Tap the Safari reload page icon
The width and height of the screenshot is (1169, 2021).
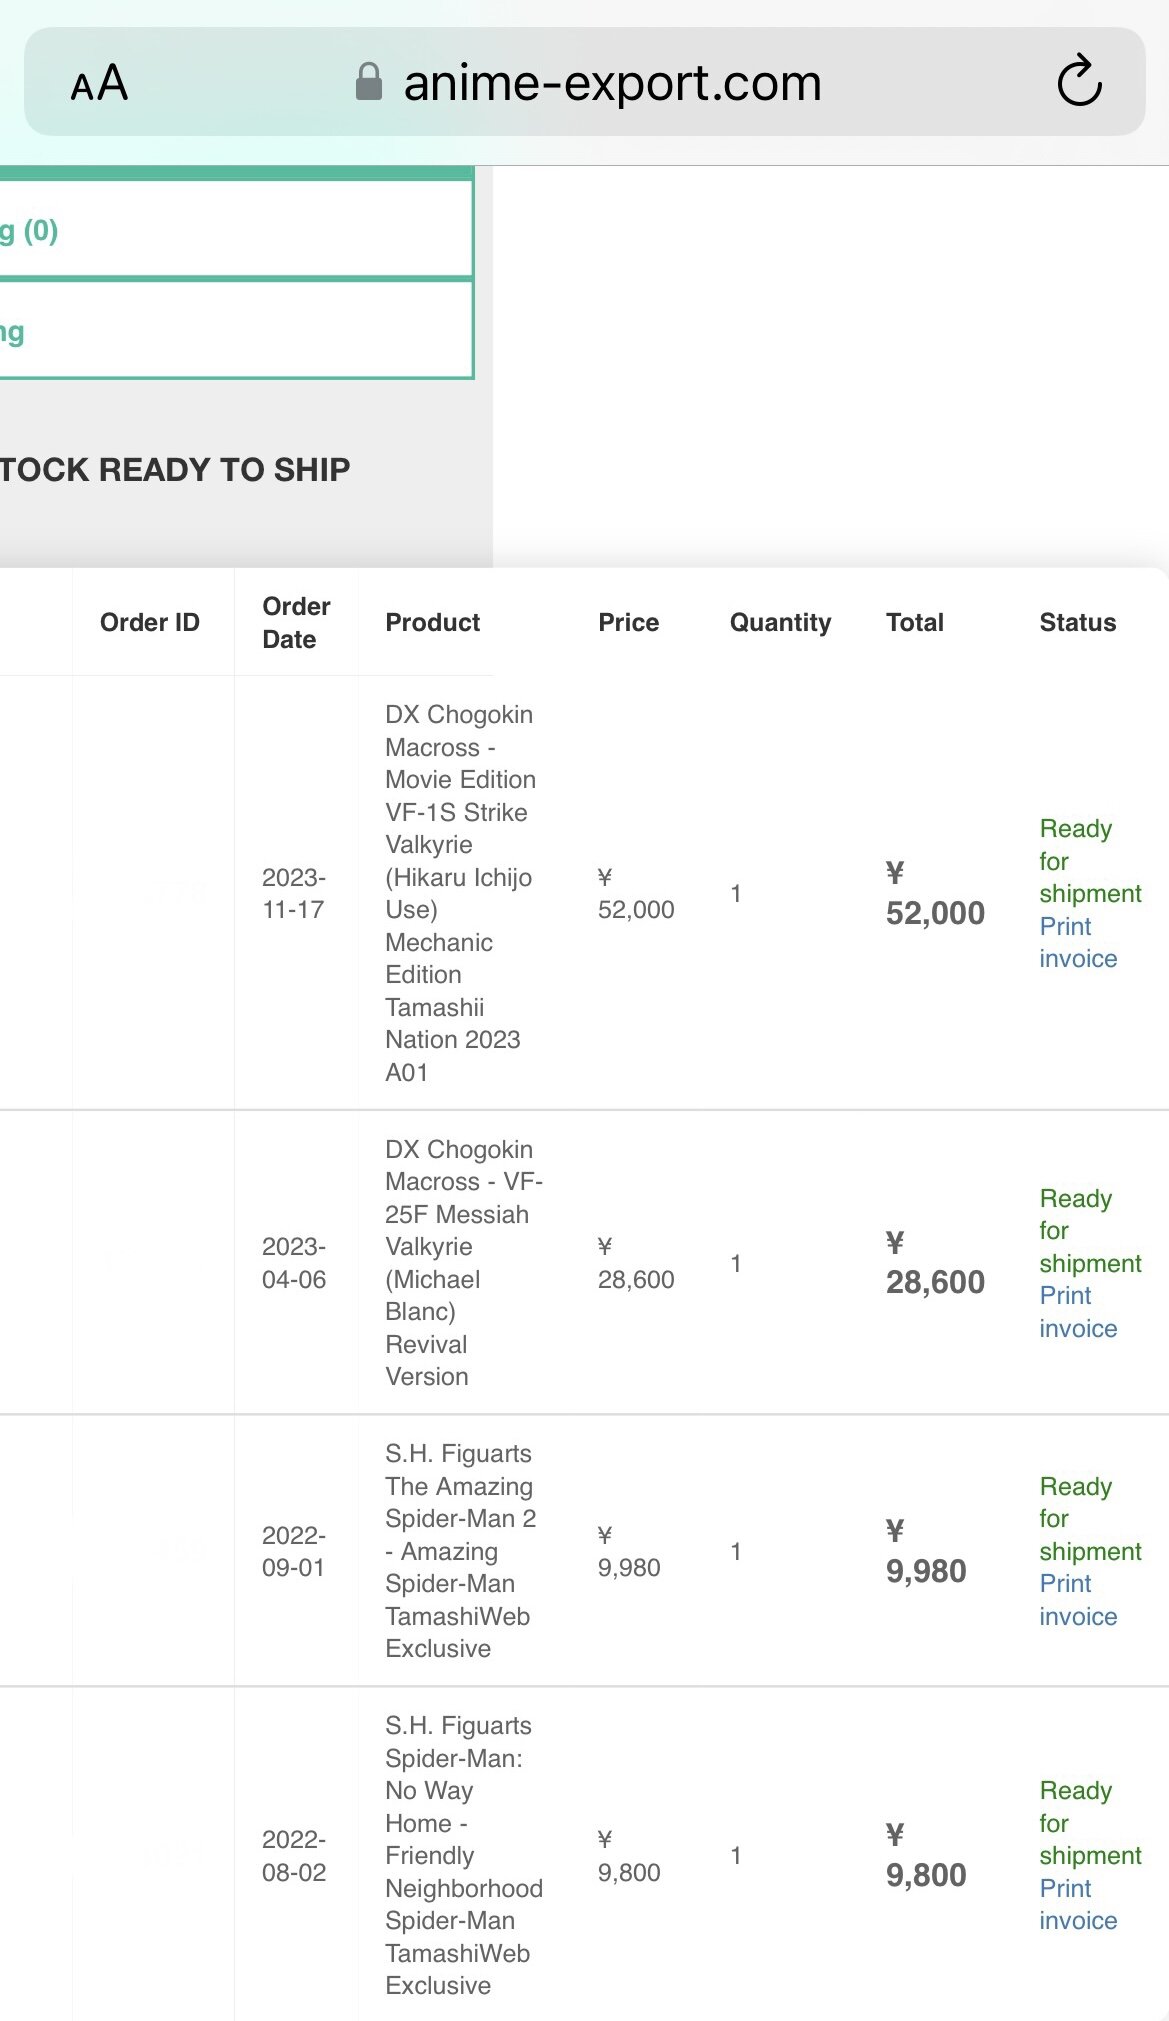tap(1079, 82)
